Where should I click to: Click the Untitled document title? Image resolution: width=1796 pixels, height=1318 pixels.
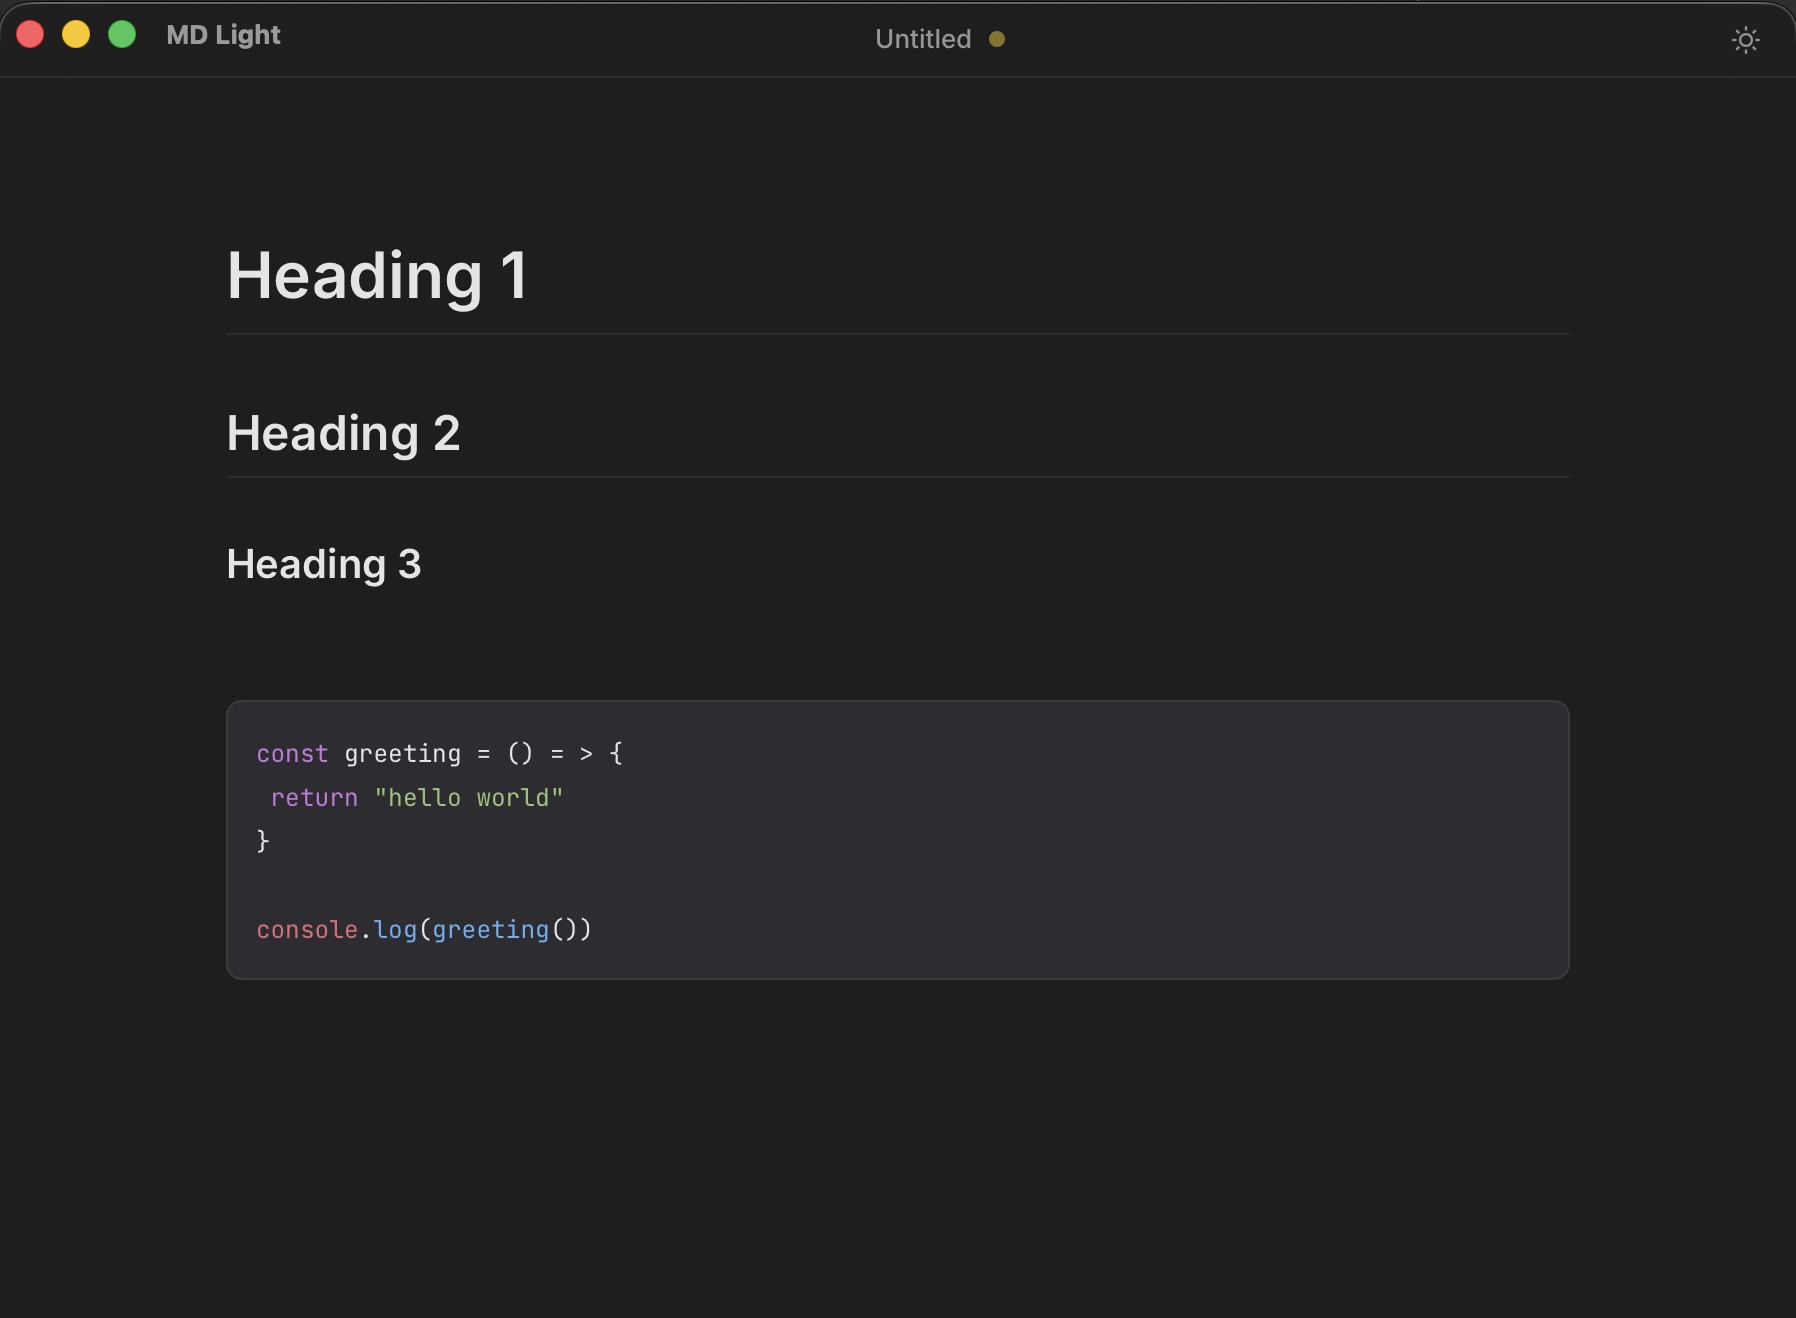coord(922,39)
